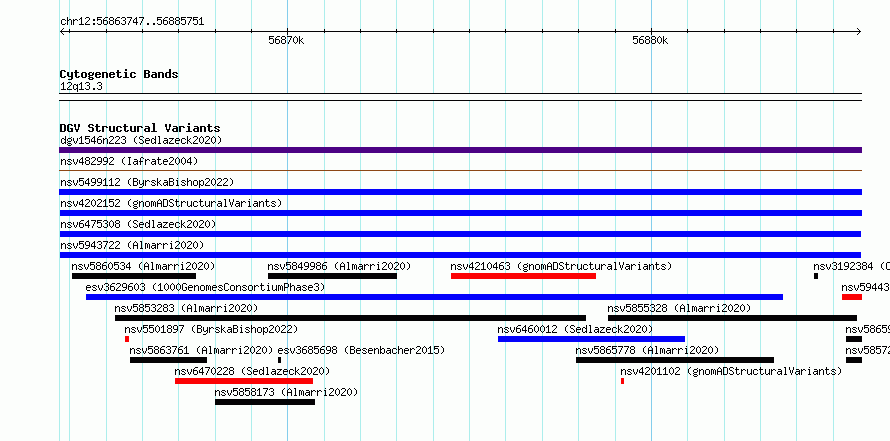Click the tiny red nsv4201102 marker
Image resolution: width=890 pixels, height=441 pixels.
click(x=623, y=381)
